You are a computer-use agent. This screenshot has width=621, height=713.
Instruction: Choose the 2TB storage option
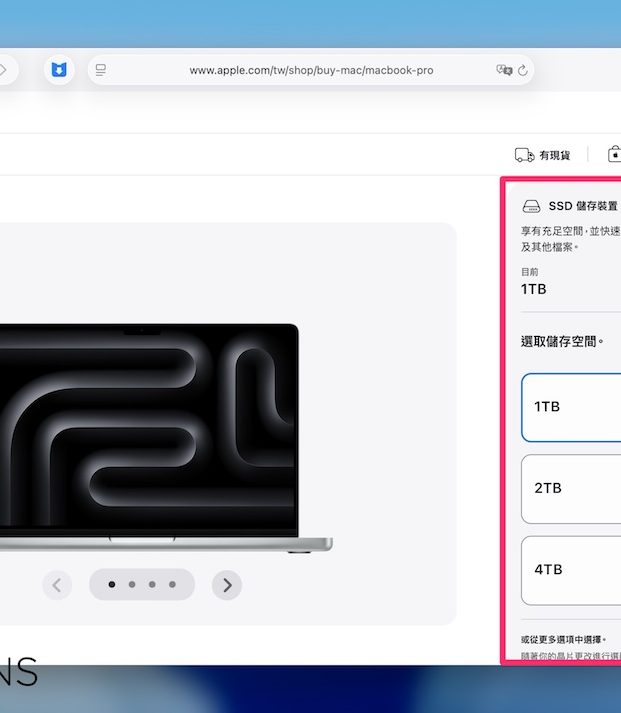[x=570, y=488]
